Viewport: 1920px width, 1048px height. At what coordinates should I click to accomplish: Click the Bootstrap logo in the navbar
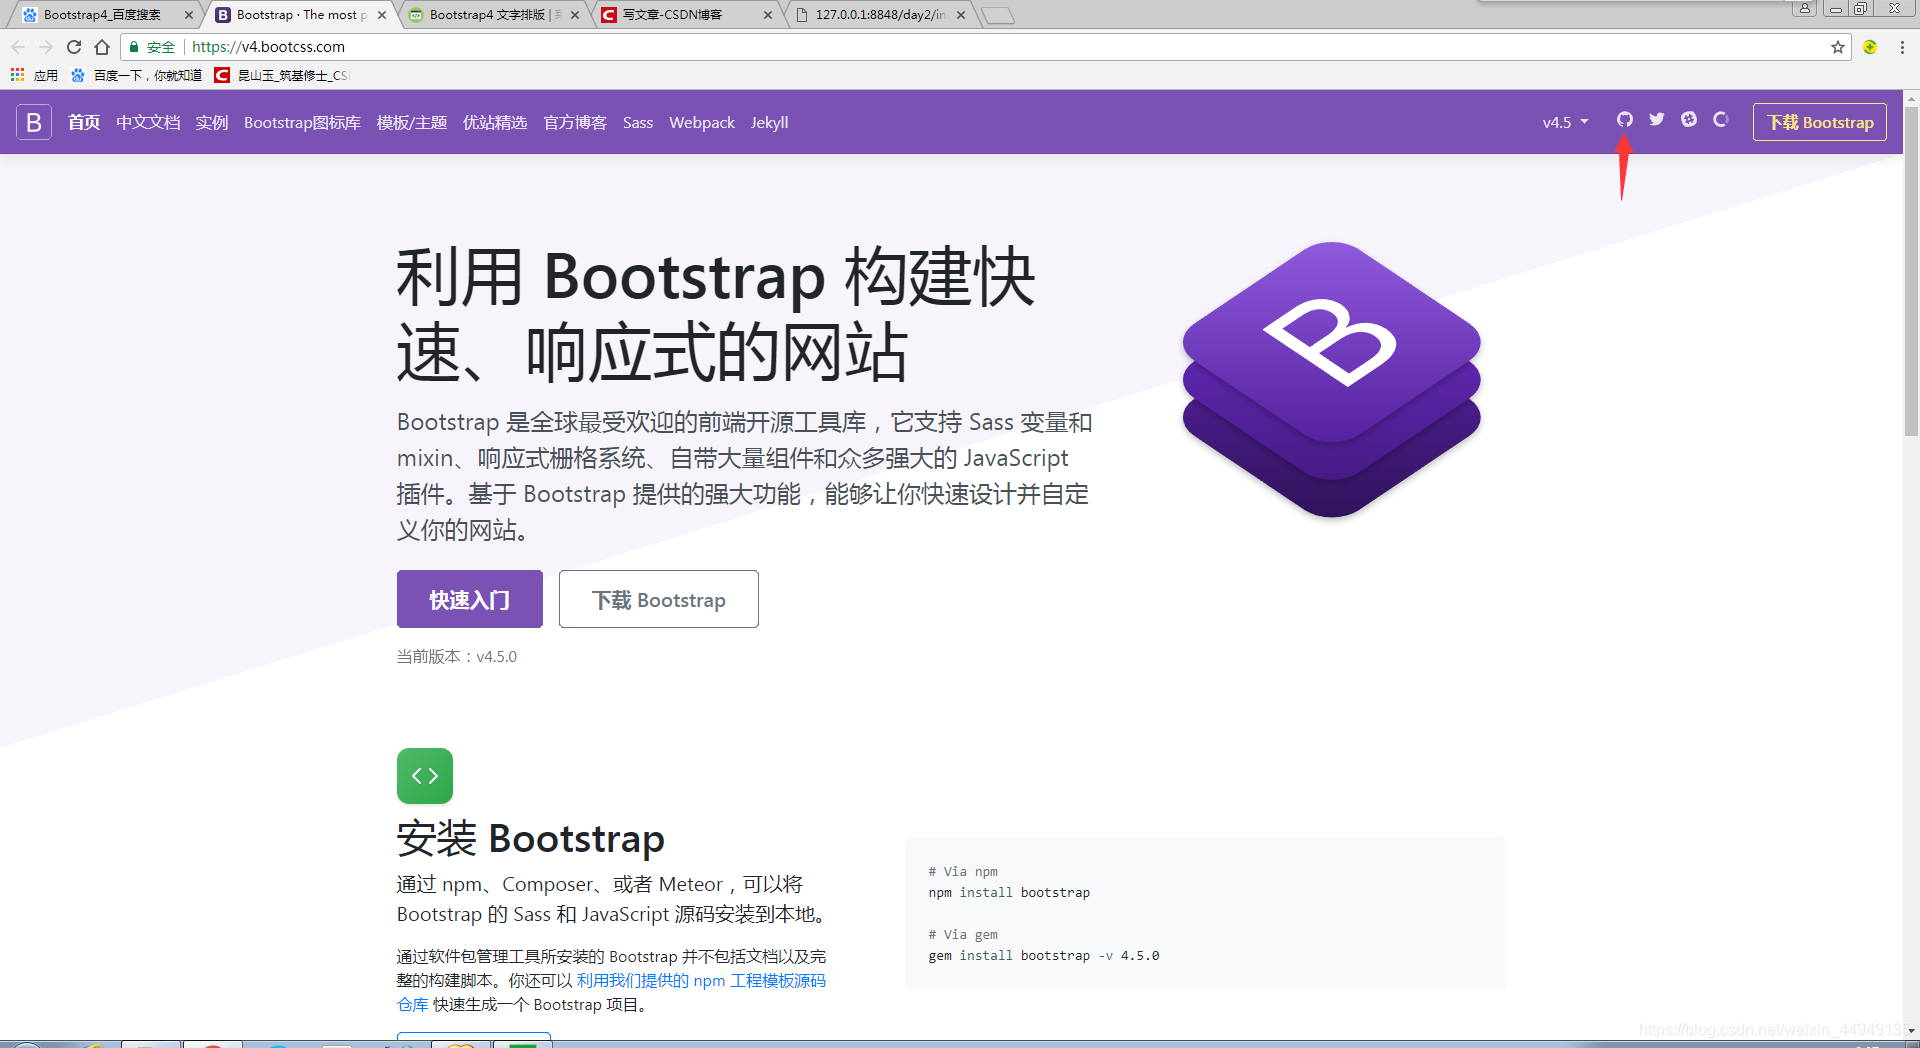pos(33,122)
